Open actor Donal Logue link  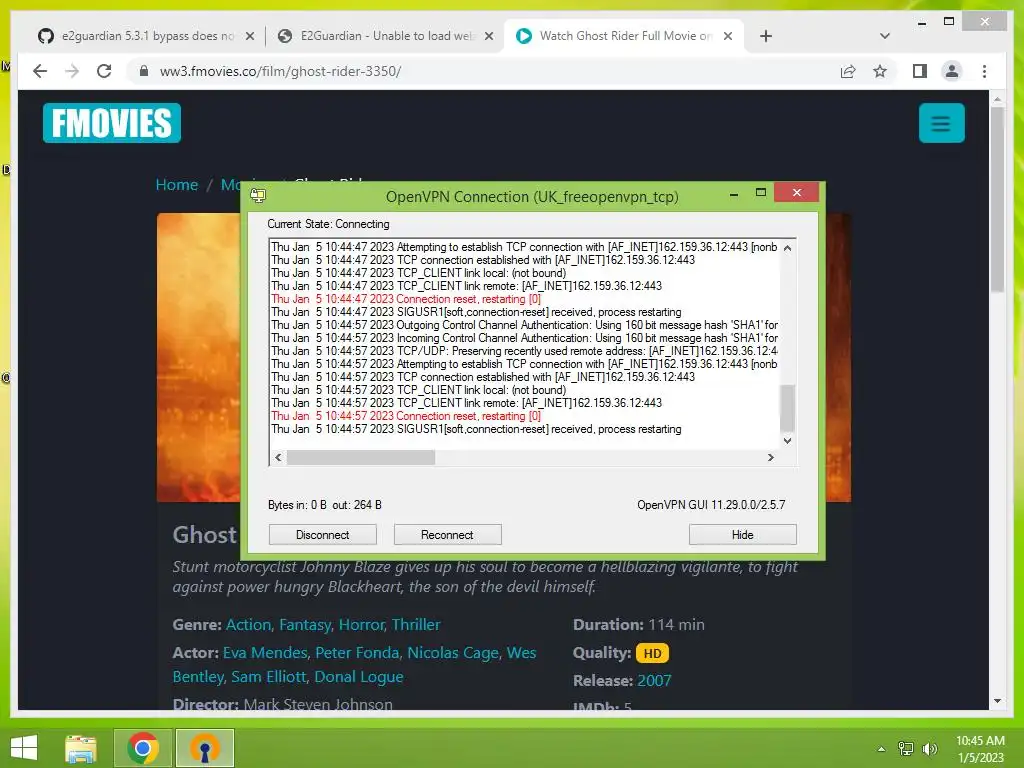pos(359,677)
